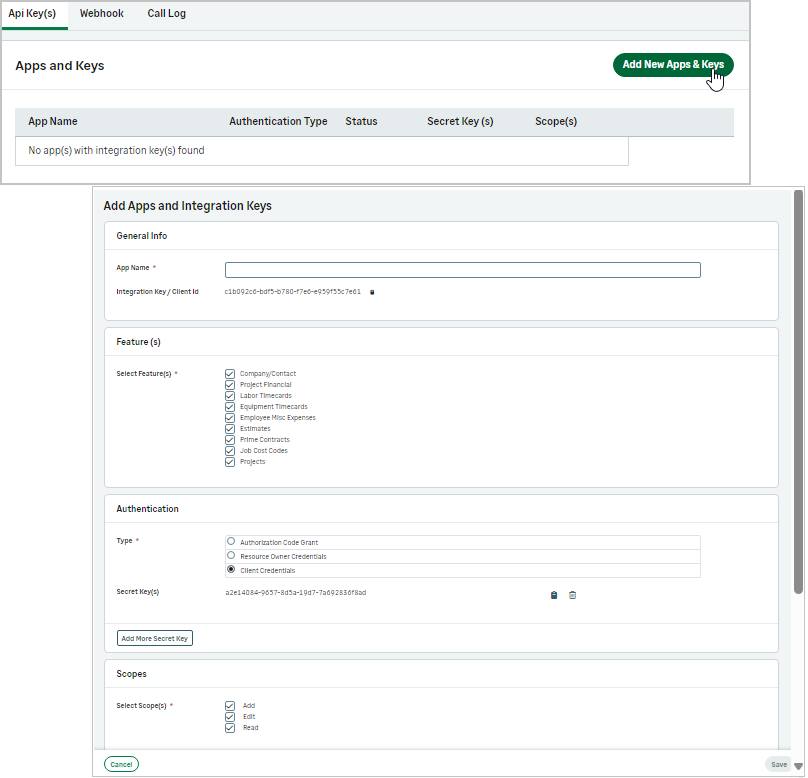Toggle the Equipment Timecards checkbox
This screenshot has height=778, width=808.
point(230,407)
